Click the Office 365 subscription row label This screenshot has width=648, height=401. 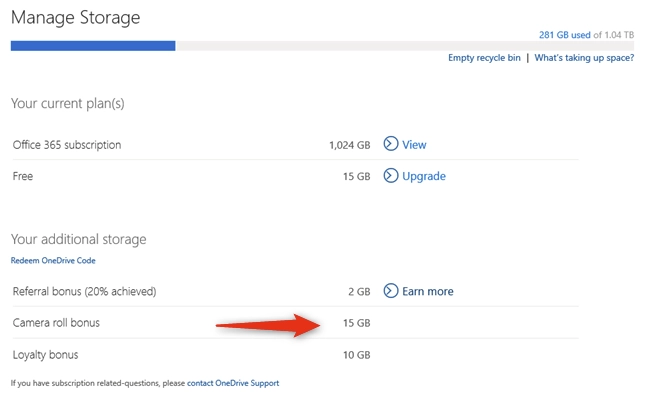67,145
